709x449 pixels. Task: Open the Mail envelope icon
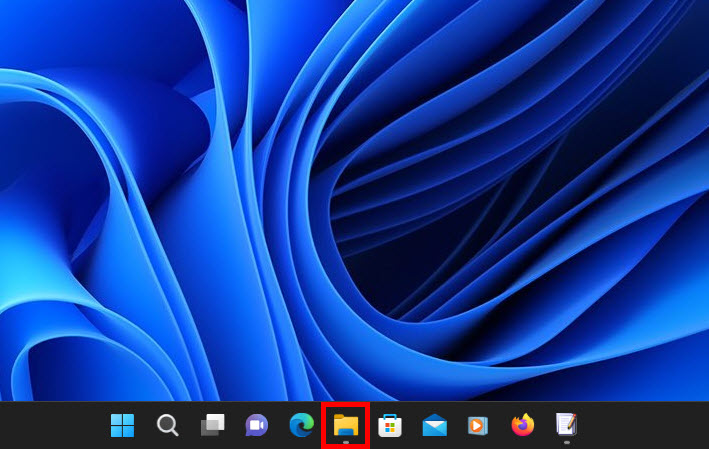pos(434,425)
